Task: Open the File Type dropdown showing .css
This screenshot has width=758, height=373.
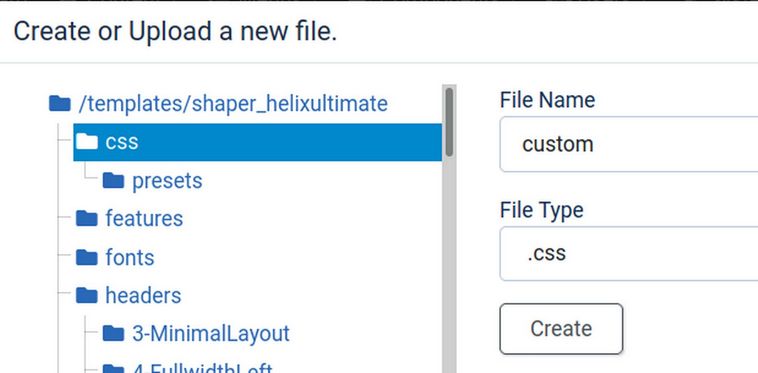Action: coord(629,254)
